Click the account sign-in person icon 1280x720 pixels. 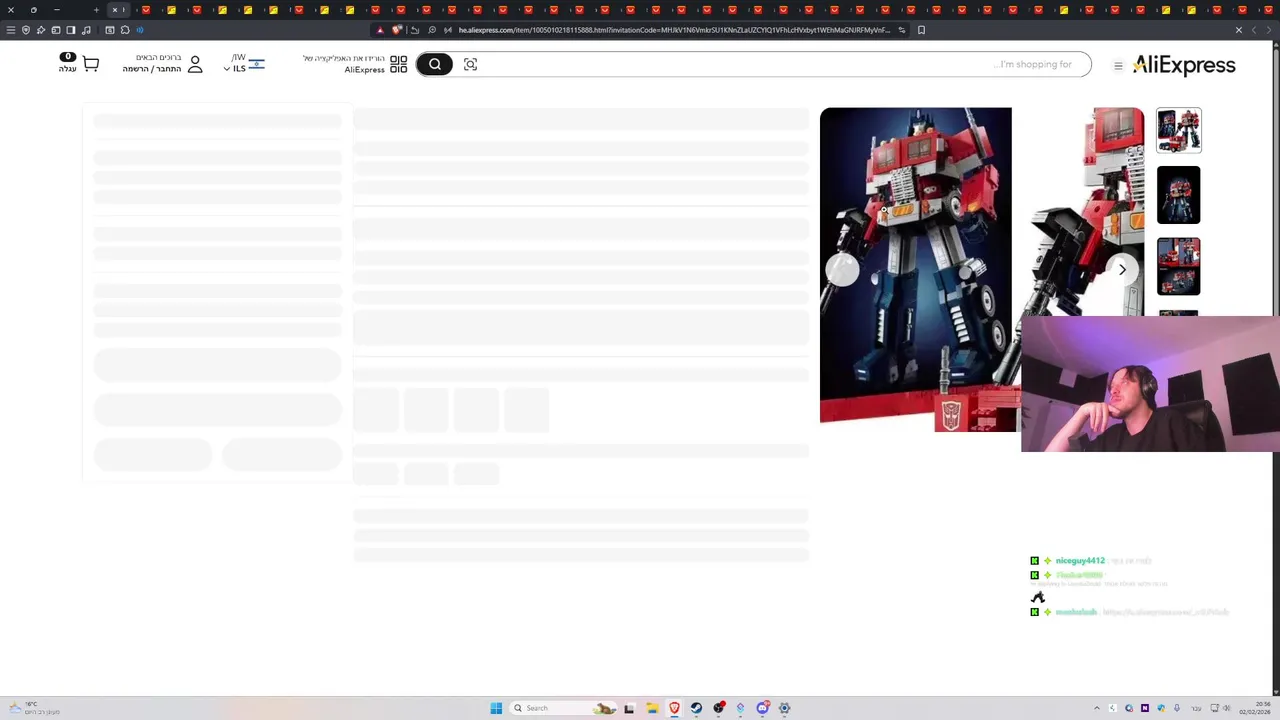[195, 64]
